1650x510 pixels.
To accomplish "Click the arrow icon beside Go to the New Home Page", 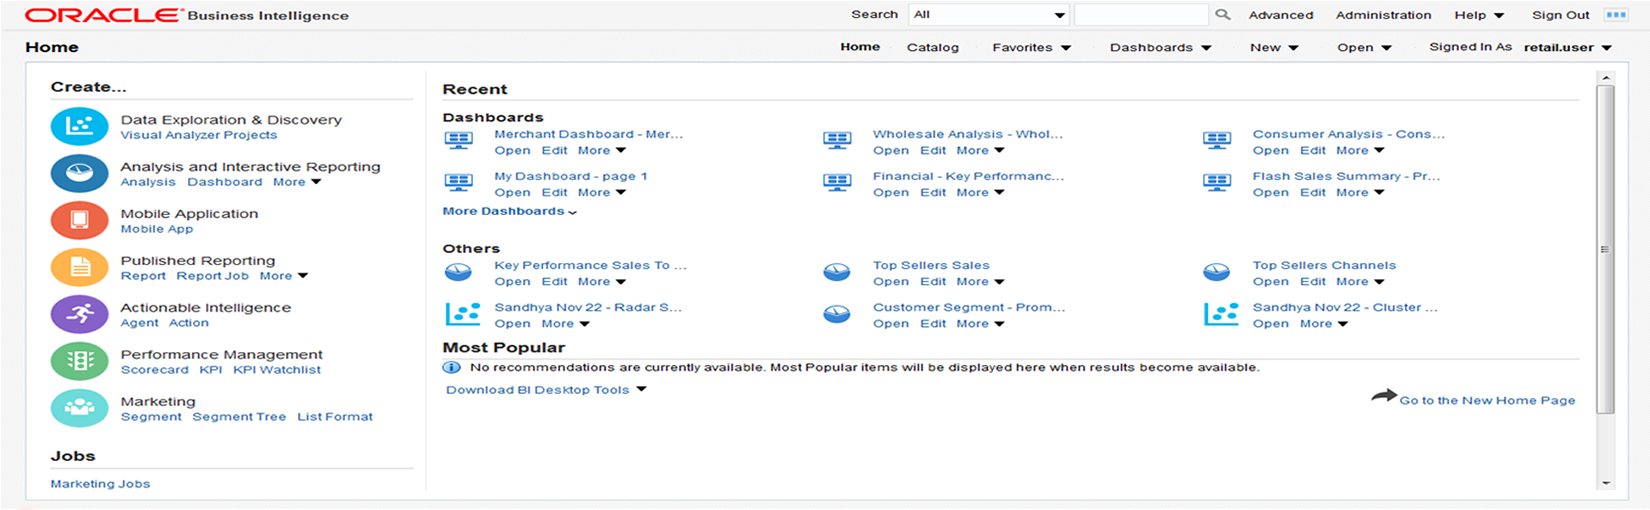I will coord(1383,396).
